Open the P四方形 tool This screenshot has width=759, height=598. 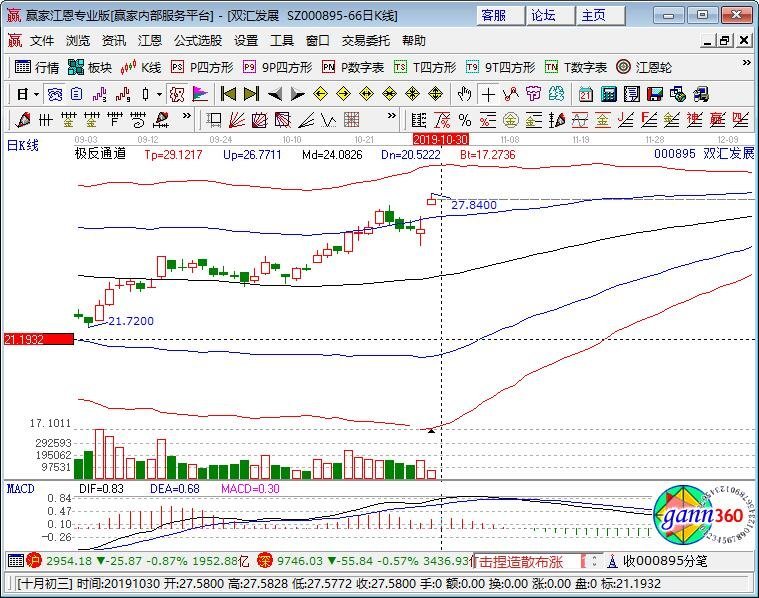[x=202, y=67]
